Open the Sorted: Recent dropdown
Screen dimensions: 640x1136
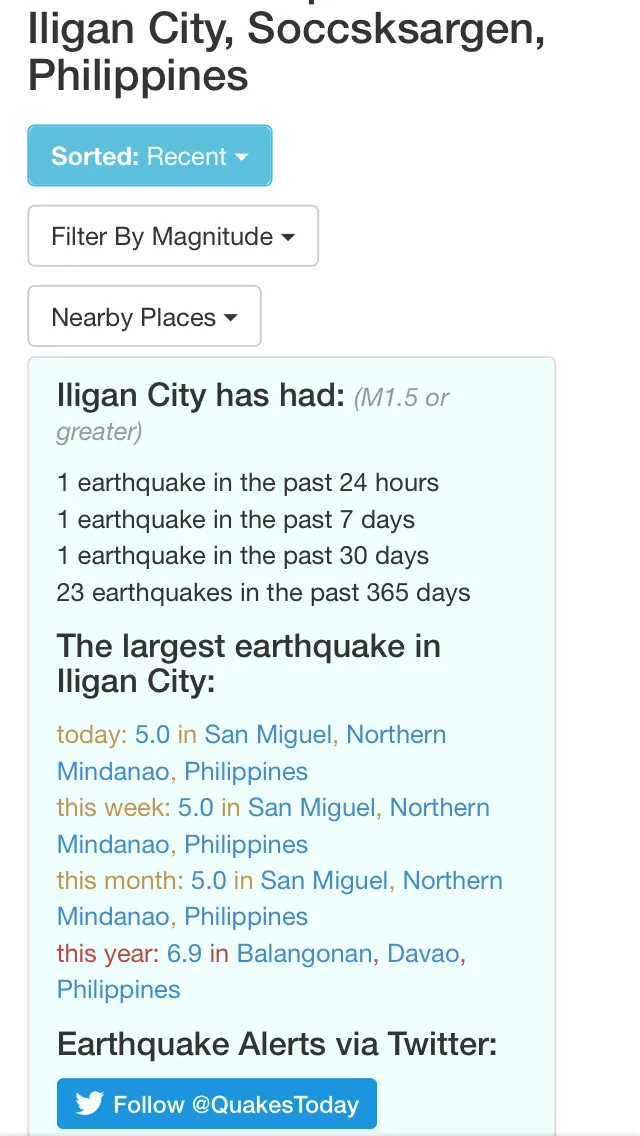(150, 156)
